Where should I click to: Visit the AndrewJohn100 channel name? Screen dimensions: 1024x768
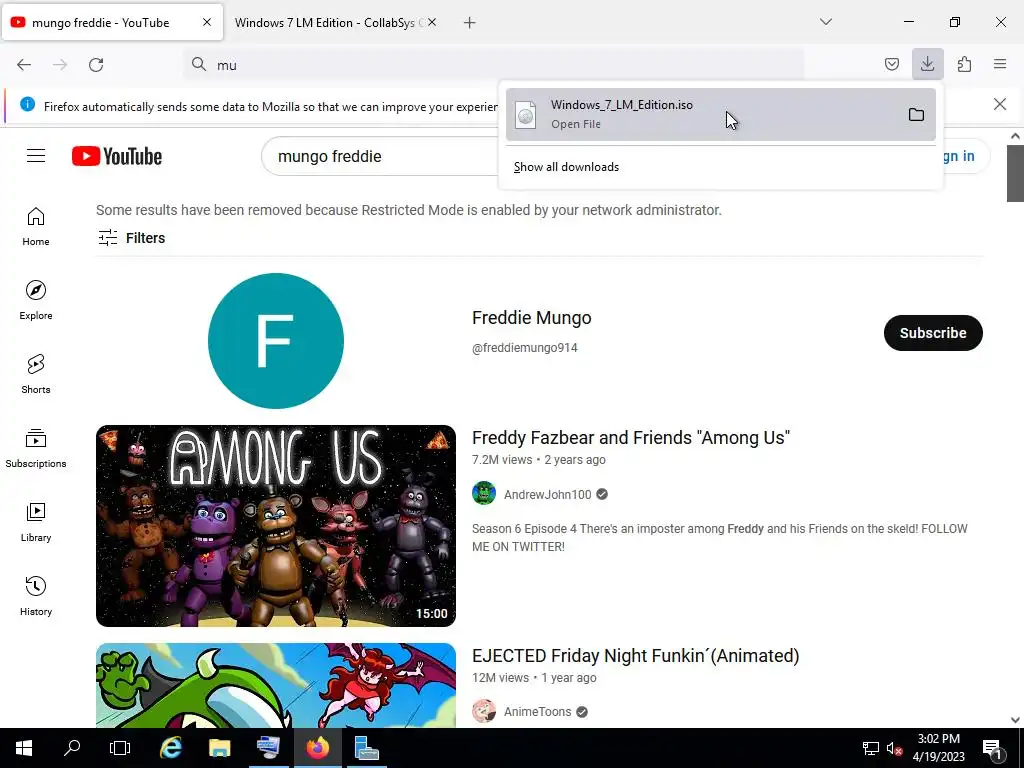tap(547, 495)
